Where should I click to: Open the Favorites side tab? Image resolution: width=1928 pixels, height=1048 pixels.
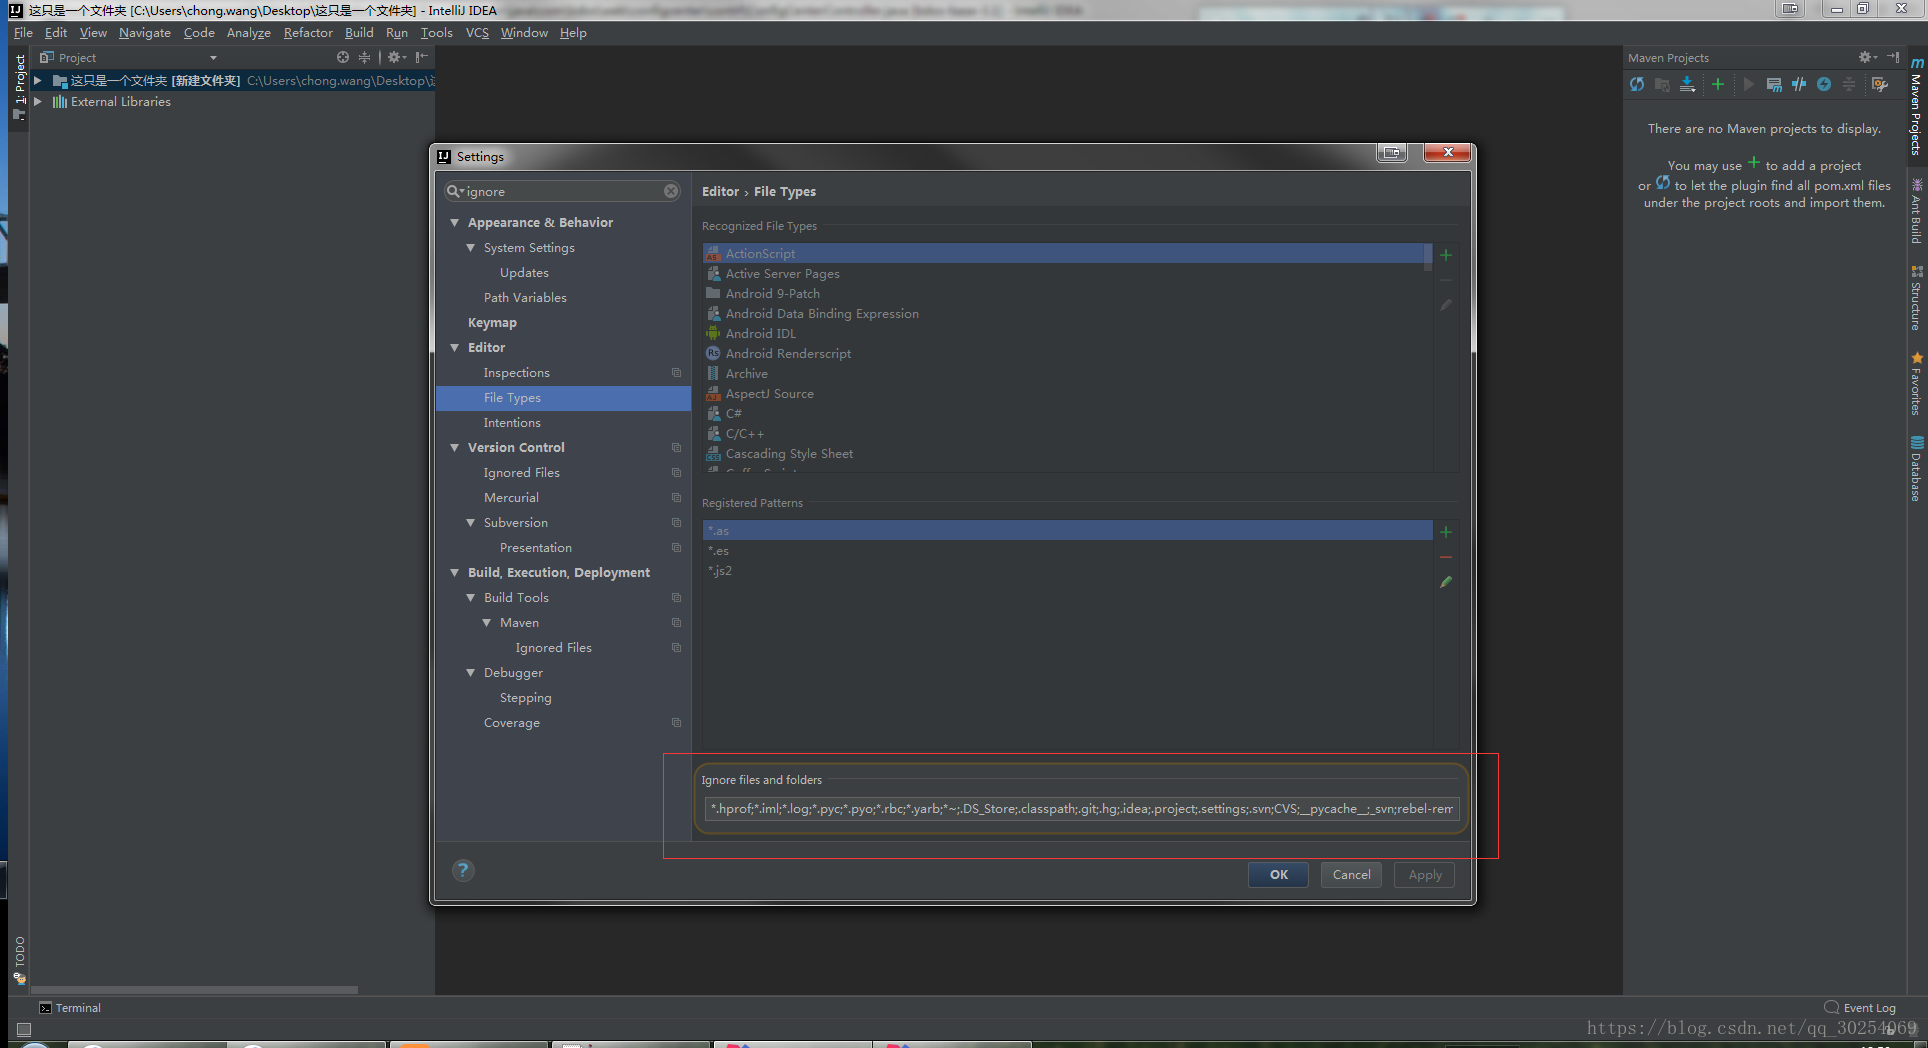1916,384
